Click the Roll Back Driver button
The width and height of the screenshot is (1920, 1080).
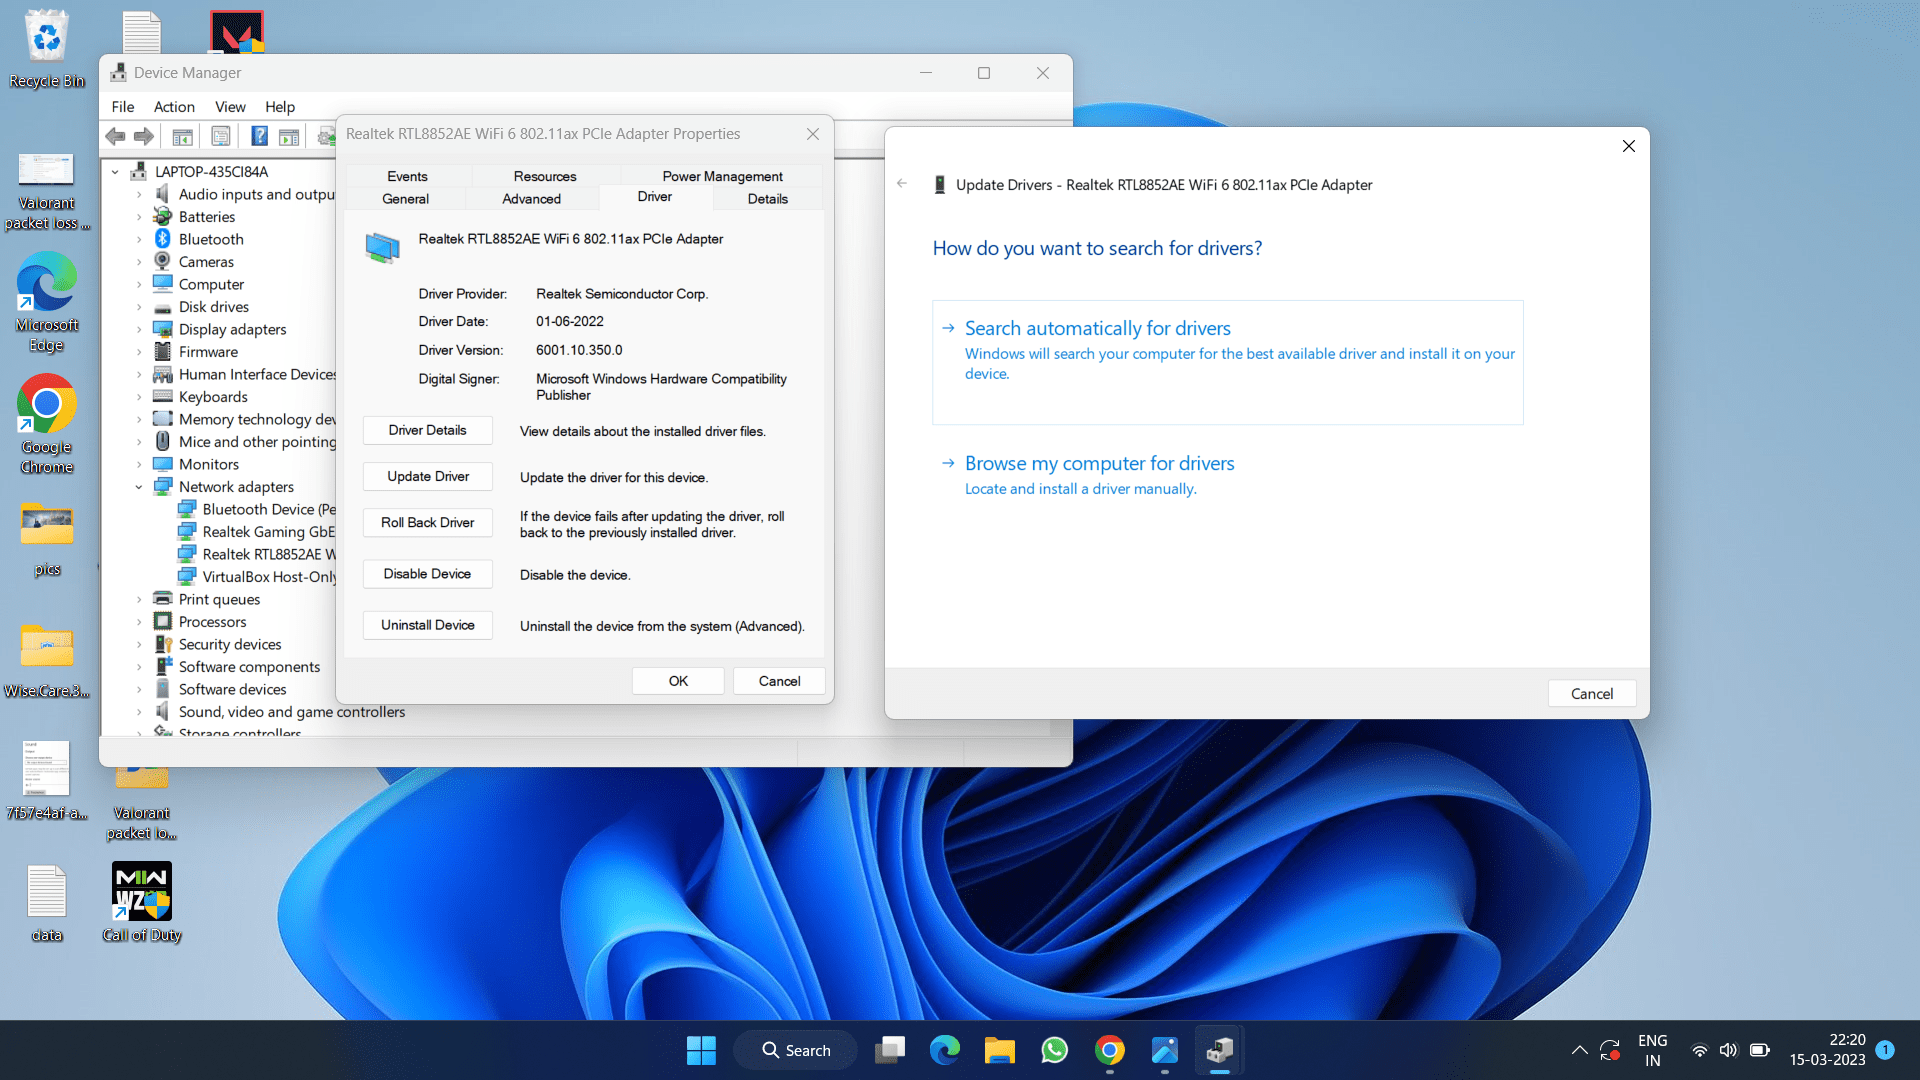(427, 522)
